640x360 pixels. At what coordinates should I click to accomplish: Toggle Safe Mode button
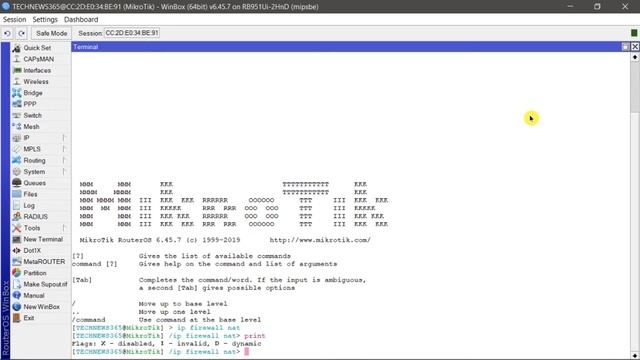(x=51, y=33)
